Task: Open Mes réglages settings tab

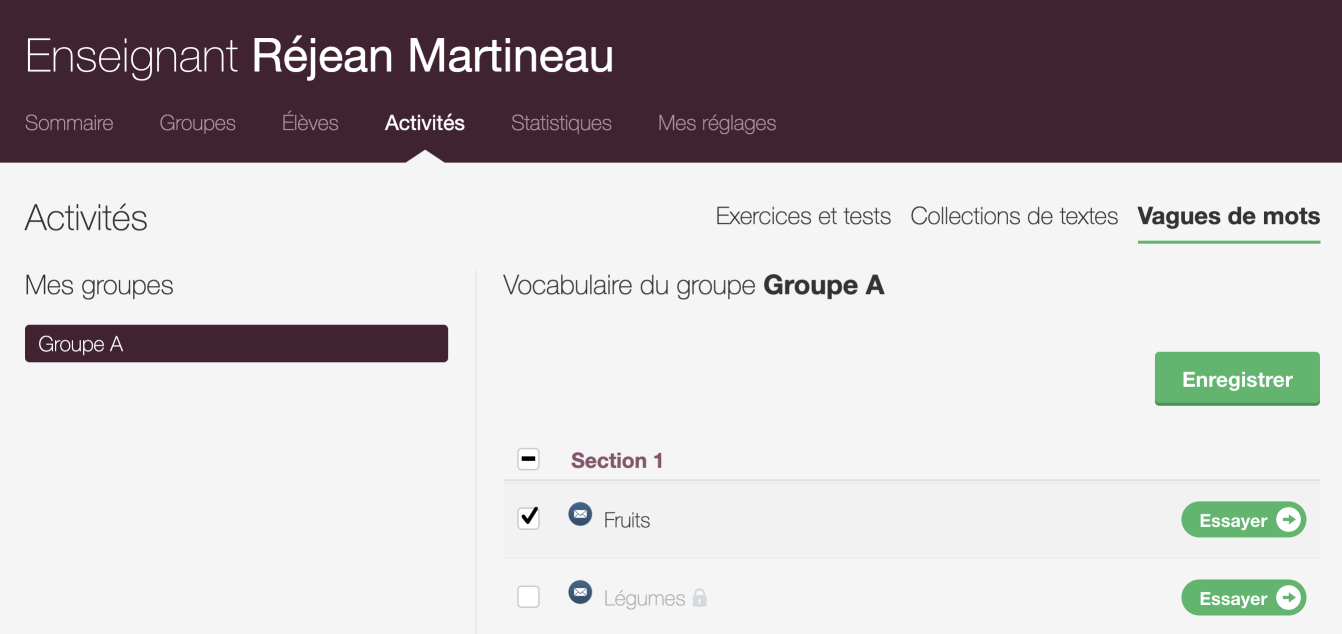Action: coord(717,123)
